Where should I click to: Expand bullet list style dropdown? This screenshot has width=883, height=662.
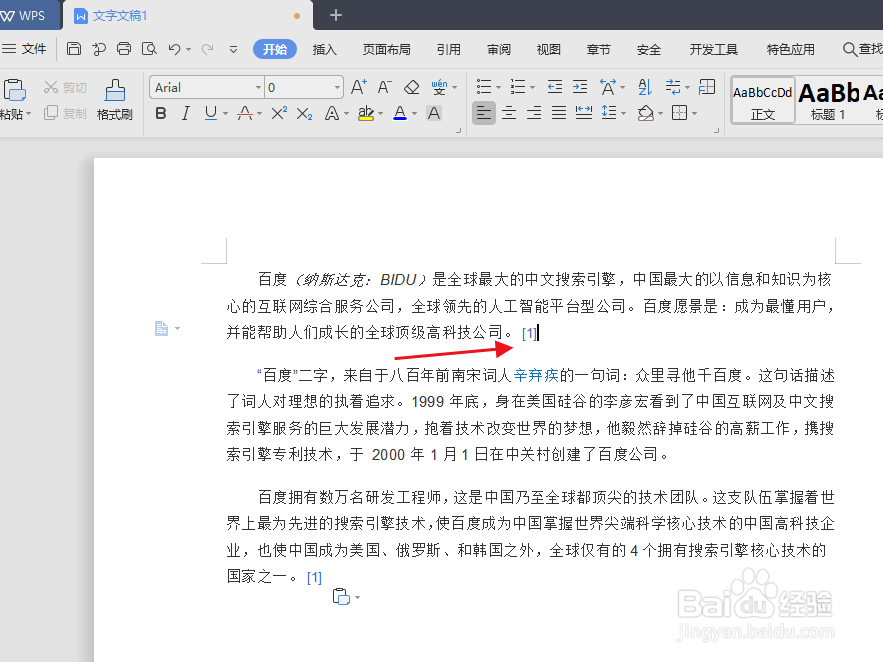pyautogui.click(x=498, y=87)
